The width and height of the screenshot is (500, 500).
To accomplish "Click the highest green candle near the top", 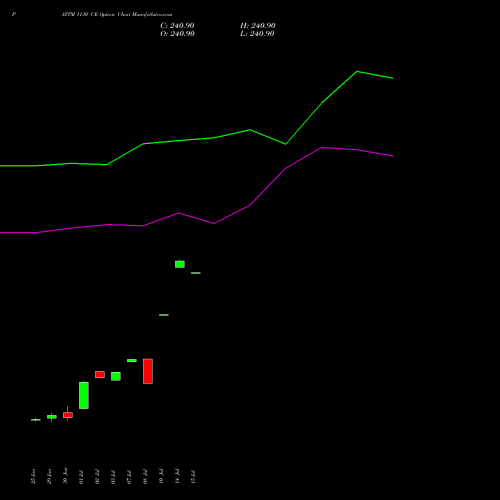I will pos(180,264).
